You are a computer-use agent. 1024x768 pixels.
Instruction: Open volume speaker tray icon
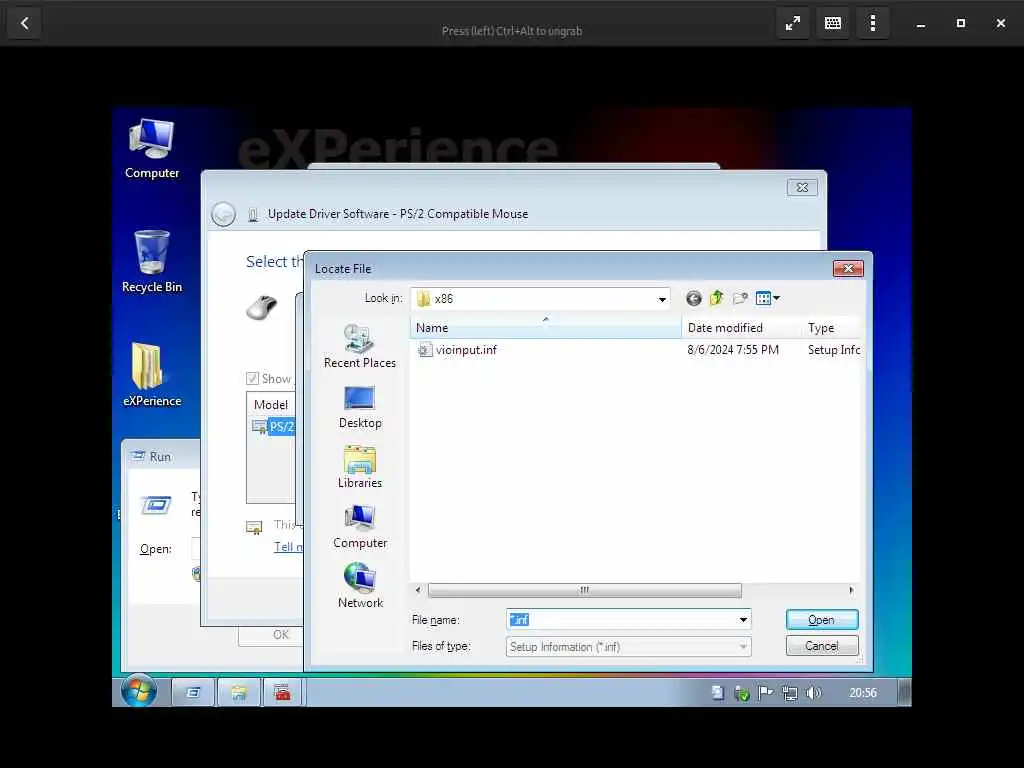pos(813,693)
